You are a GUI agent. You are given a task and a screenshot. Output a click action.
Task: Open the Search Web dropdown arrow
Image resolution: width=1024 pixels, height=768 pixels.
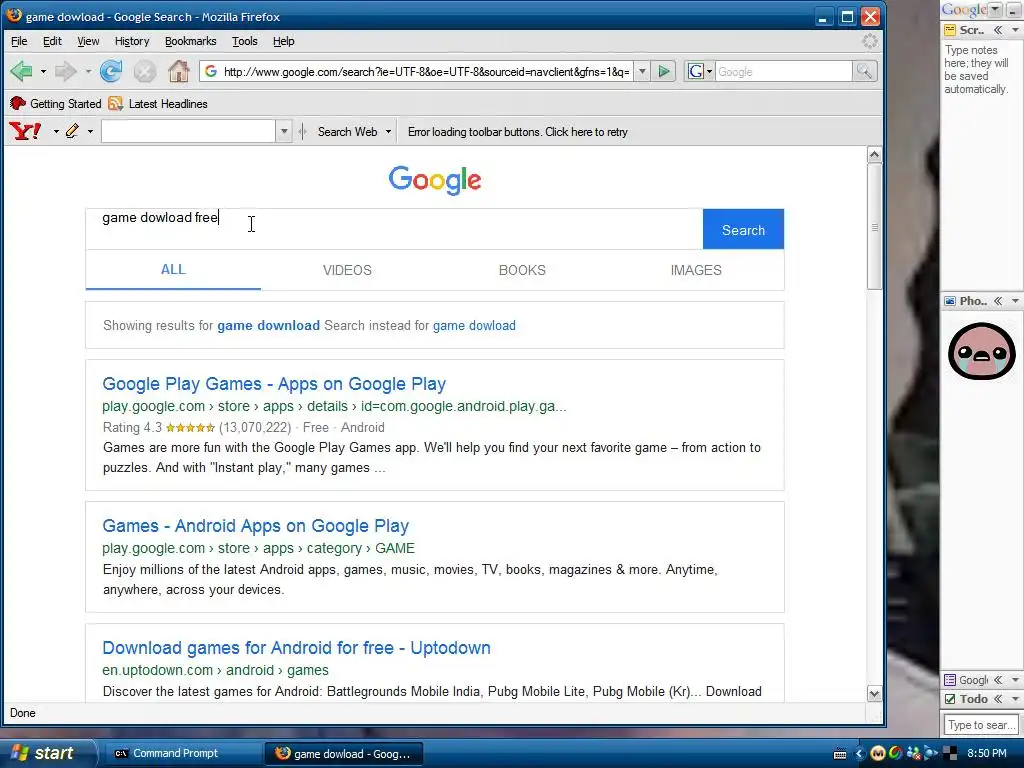pyautogui.click(x=388, y=131)
